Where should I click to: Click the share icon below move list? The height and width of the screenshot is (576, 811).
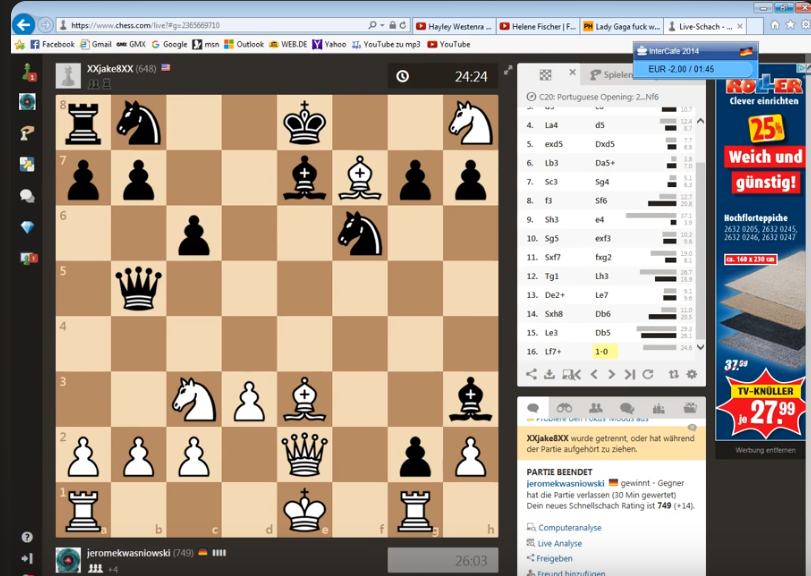(x=531, y=374)
